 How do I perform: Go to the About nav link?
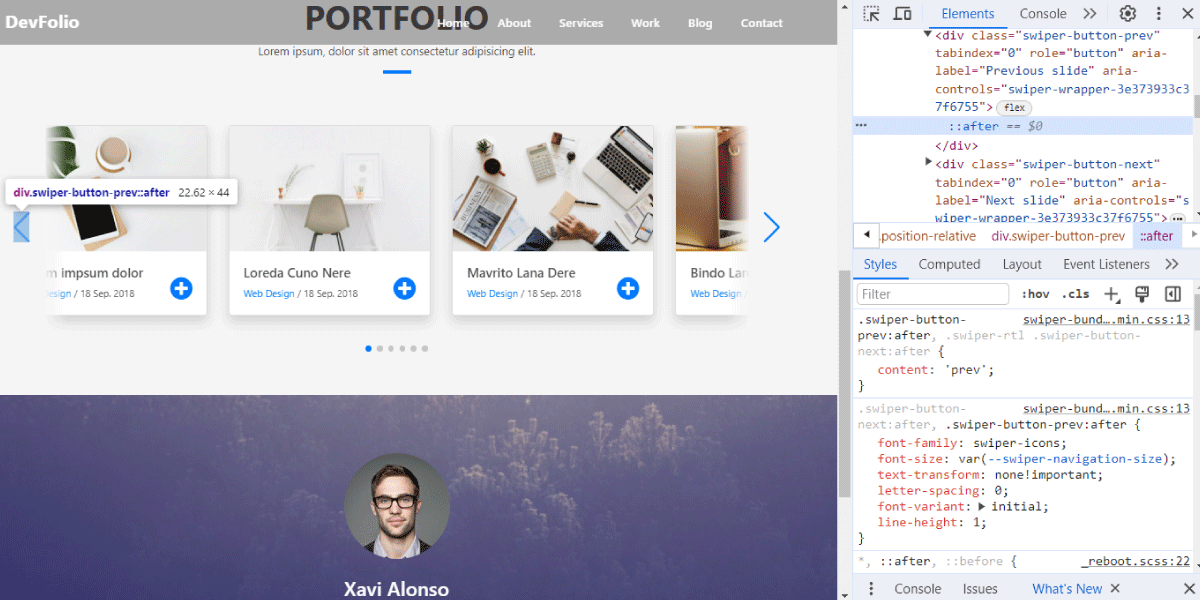pos(514,23)
